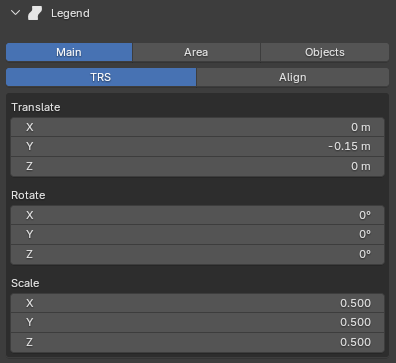
Task: Click the Translate Z field
Action: click(197, 166)
